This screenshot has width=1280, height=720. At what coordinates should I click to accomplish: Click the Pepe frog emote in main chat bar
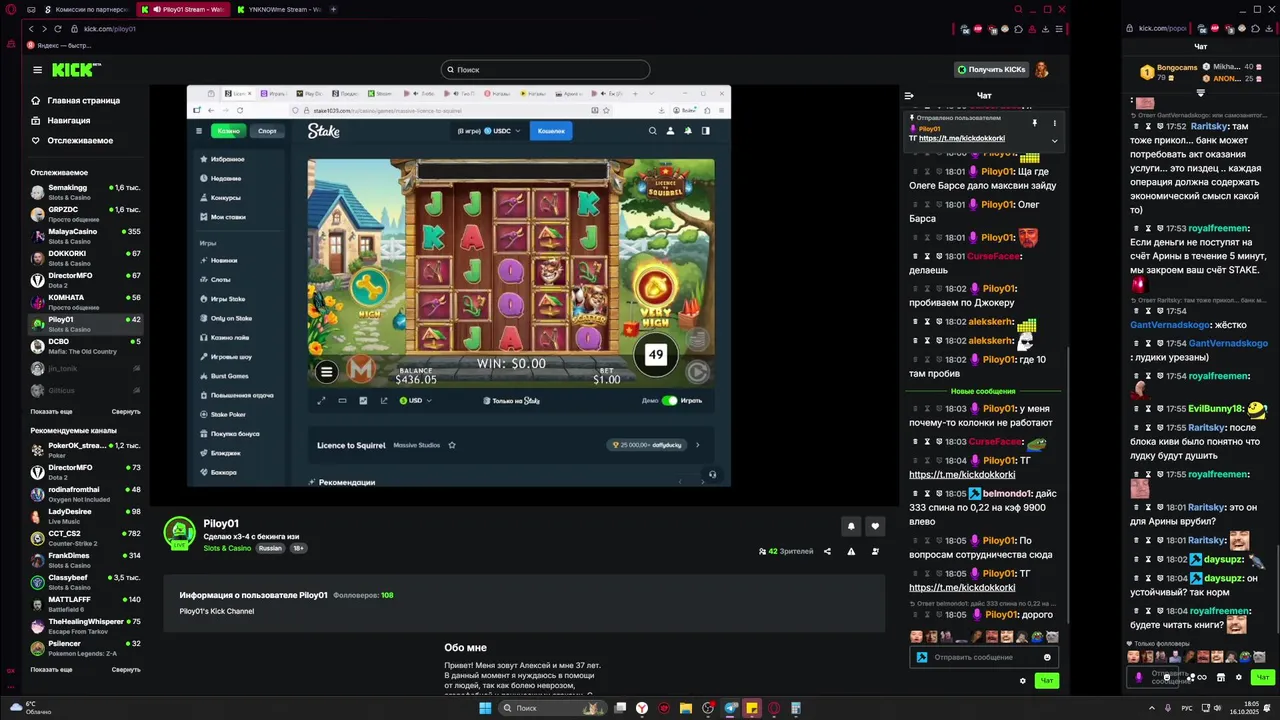(1037, 637)
